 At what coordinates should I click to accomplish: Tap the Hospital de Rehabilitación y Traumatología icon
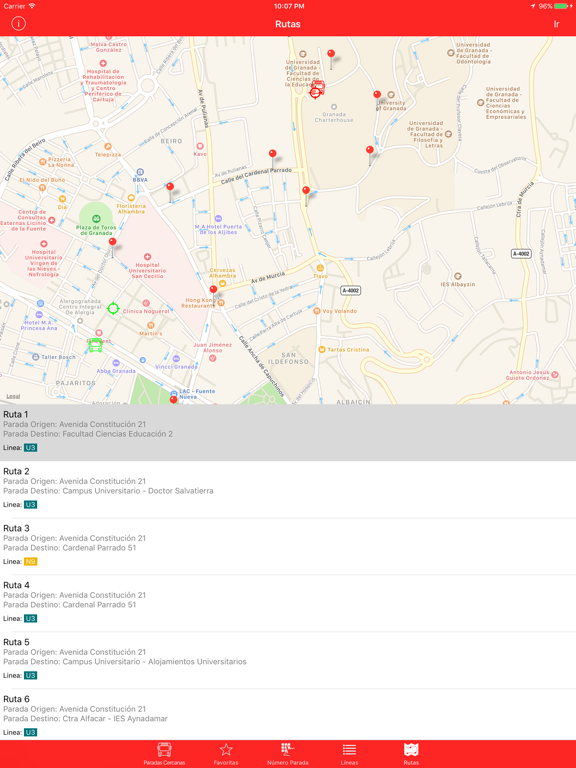[103, 63]
